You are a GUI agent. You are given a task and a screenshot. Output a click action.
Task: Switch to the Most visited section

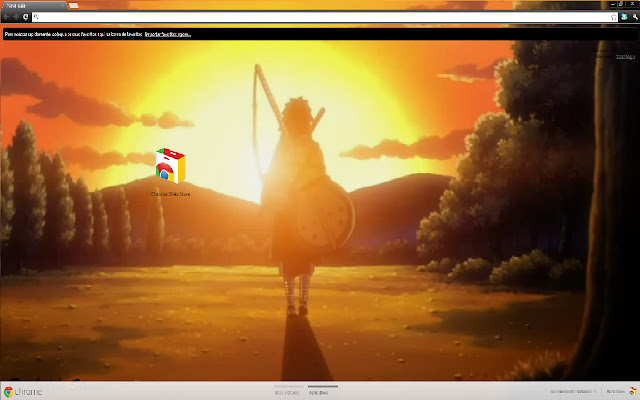[x=287, y=392]
